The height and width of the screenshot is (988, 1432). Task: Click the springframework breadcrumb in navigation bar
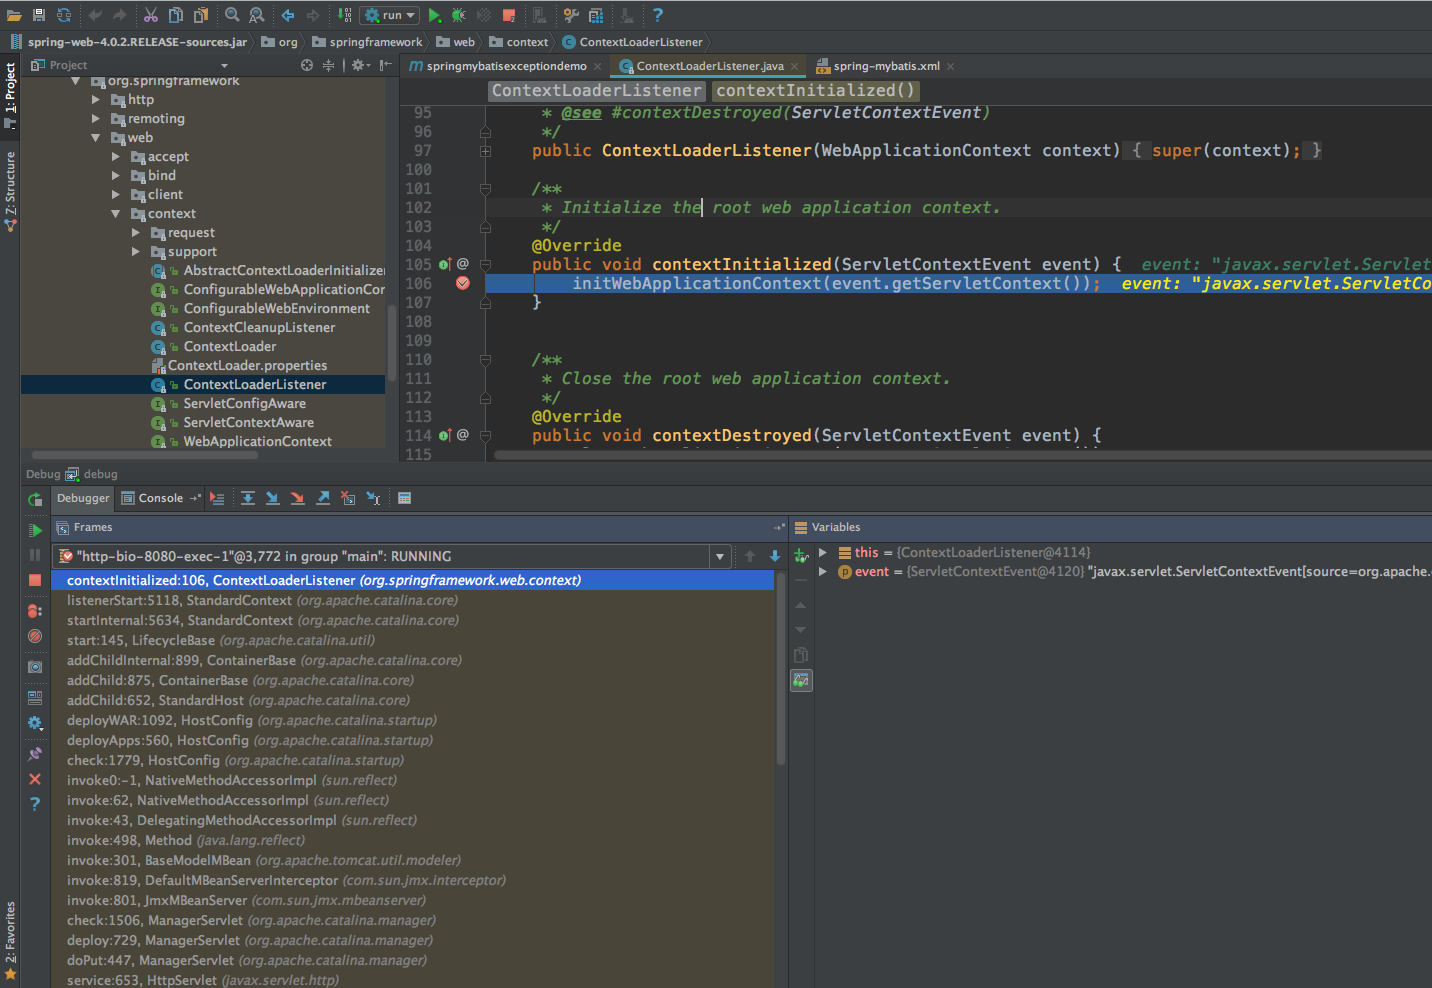(x=375, y=42)
